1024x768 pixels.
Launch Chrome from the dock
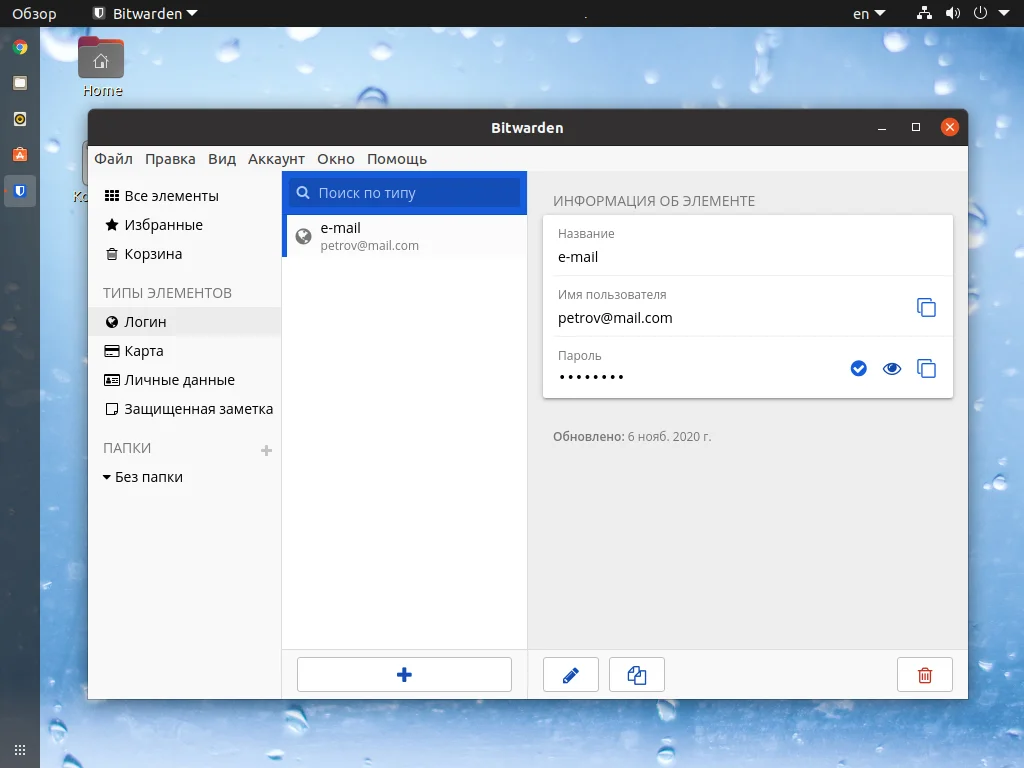[x=20, y=47]
